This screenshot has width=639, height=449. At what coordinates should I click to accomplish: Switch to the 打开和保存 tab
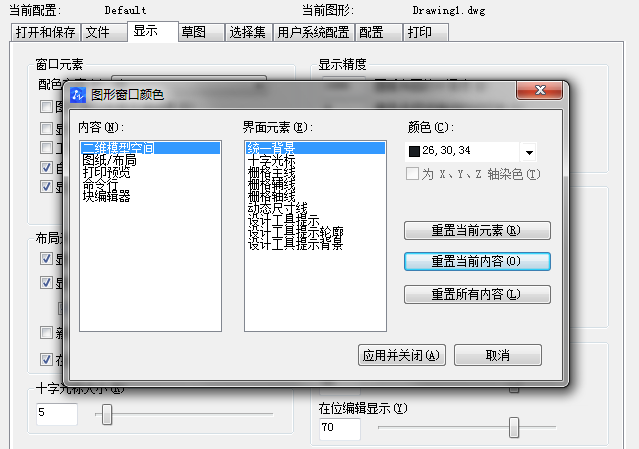(44, 32)
